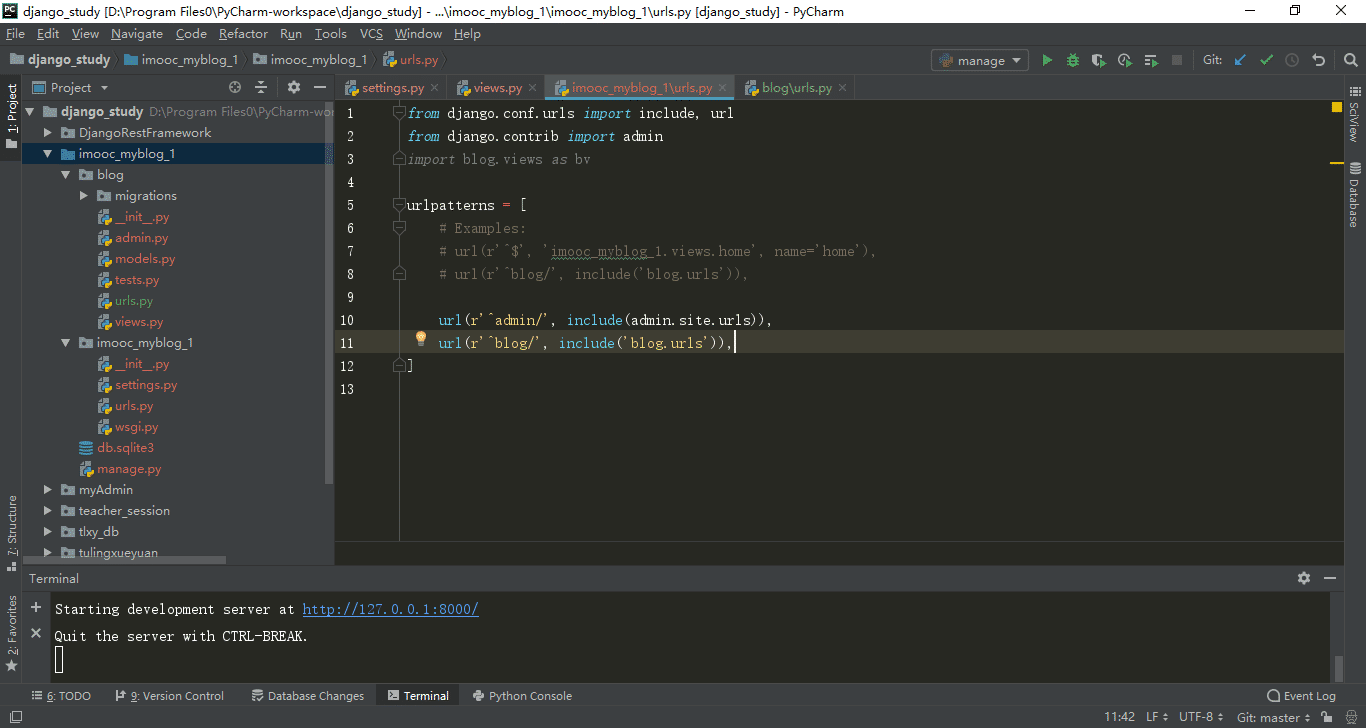This screenshot has height=728, width=1366.
Task: Open Terminal panel settings gear
Action: 1304,578
